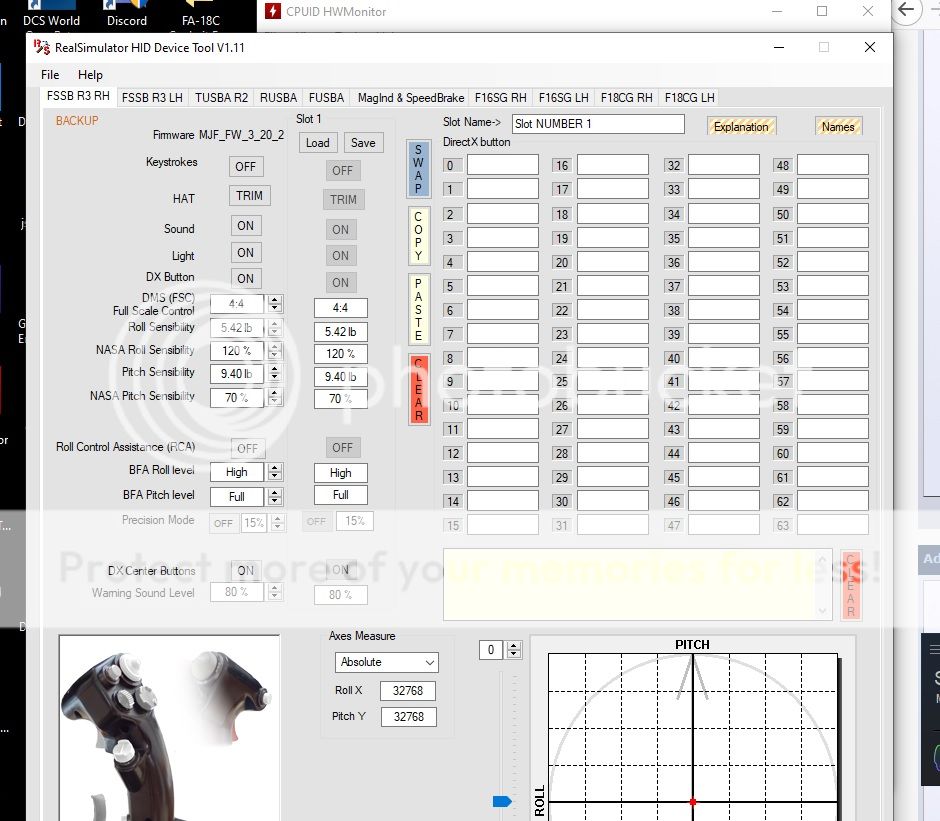This screenshot has width=940, height=821.
Task: Enable Roll Control Assistance (RCA)
Action: coord(245,447)
